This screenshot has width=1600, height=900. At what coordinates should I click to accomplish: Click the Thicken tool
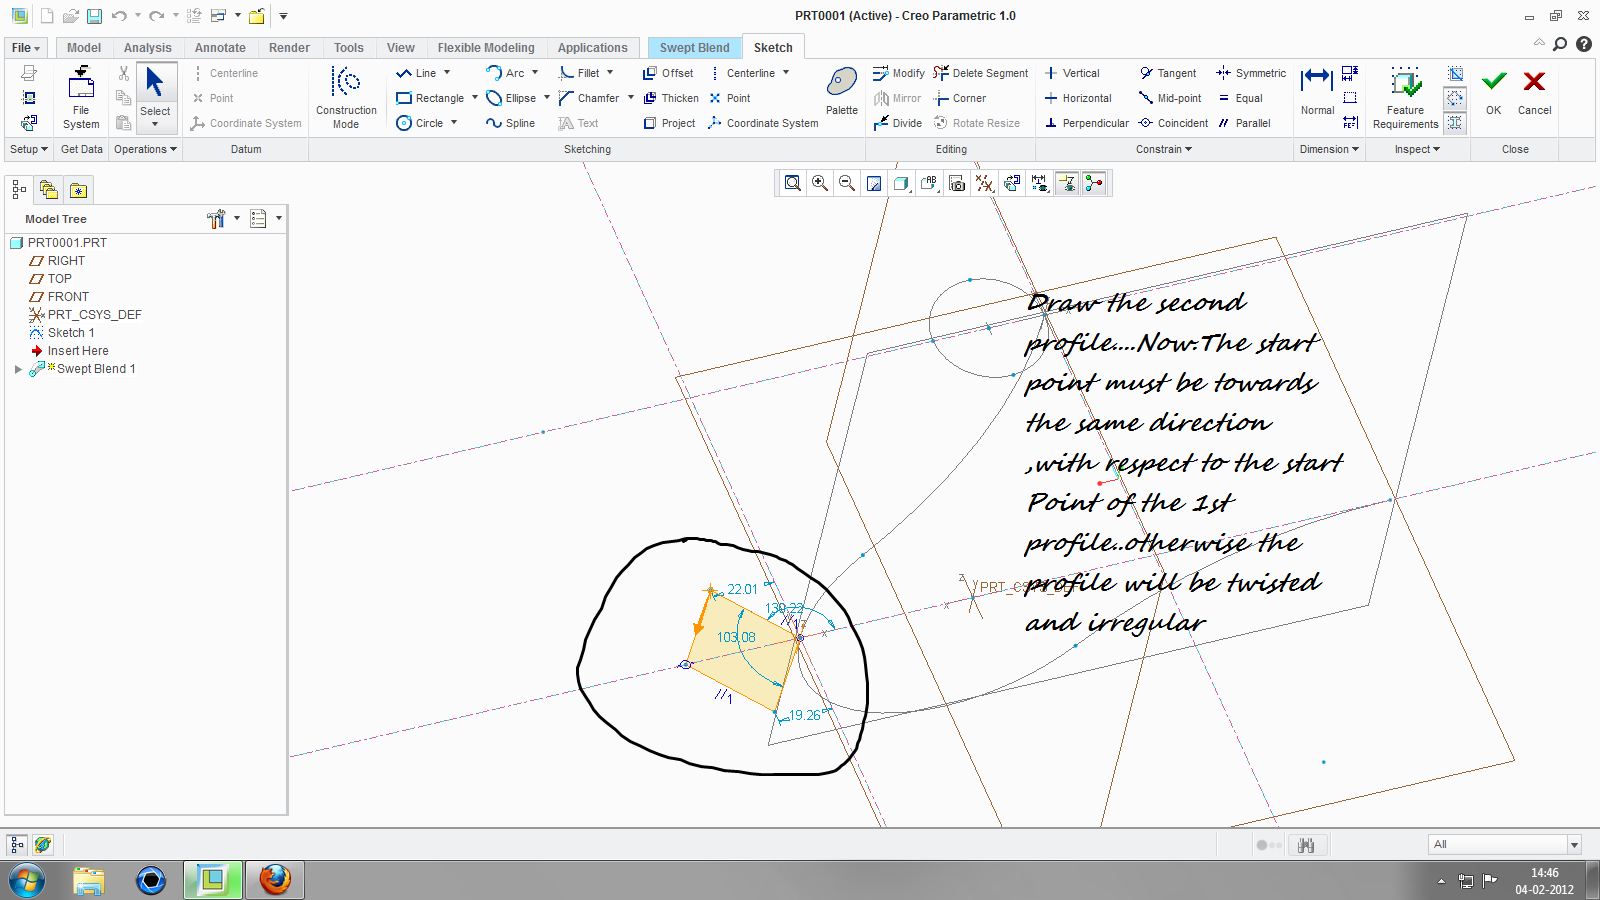[671, 98]
